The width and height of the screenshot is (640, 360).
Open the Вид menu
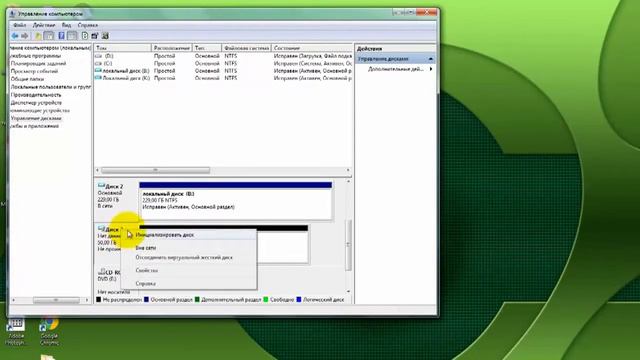[66, 25]
